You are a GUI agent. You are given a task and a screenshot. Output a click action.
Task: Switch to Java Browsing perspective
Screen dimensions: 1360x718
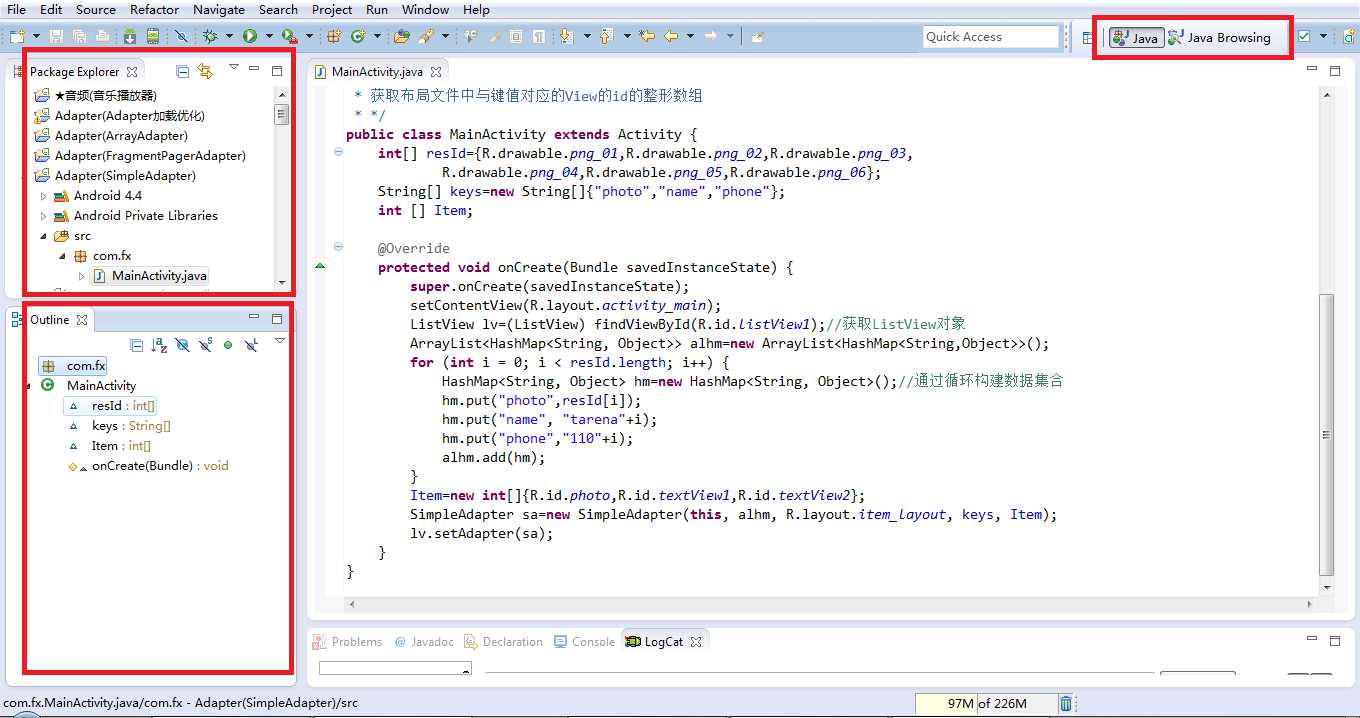[x=1219, y=38]
